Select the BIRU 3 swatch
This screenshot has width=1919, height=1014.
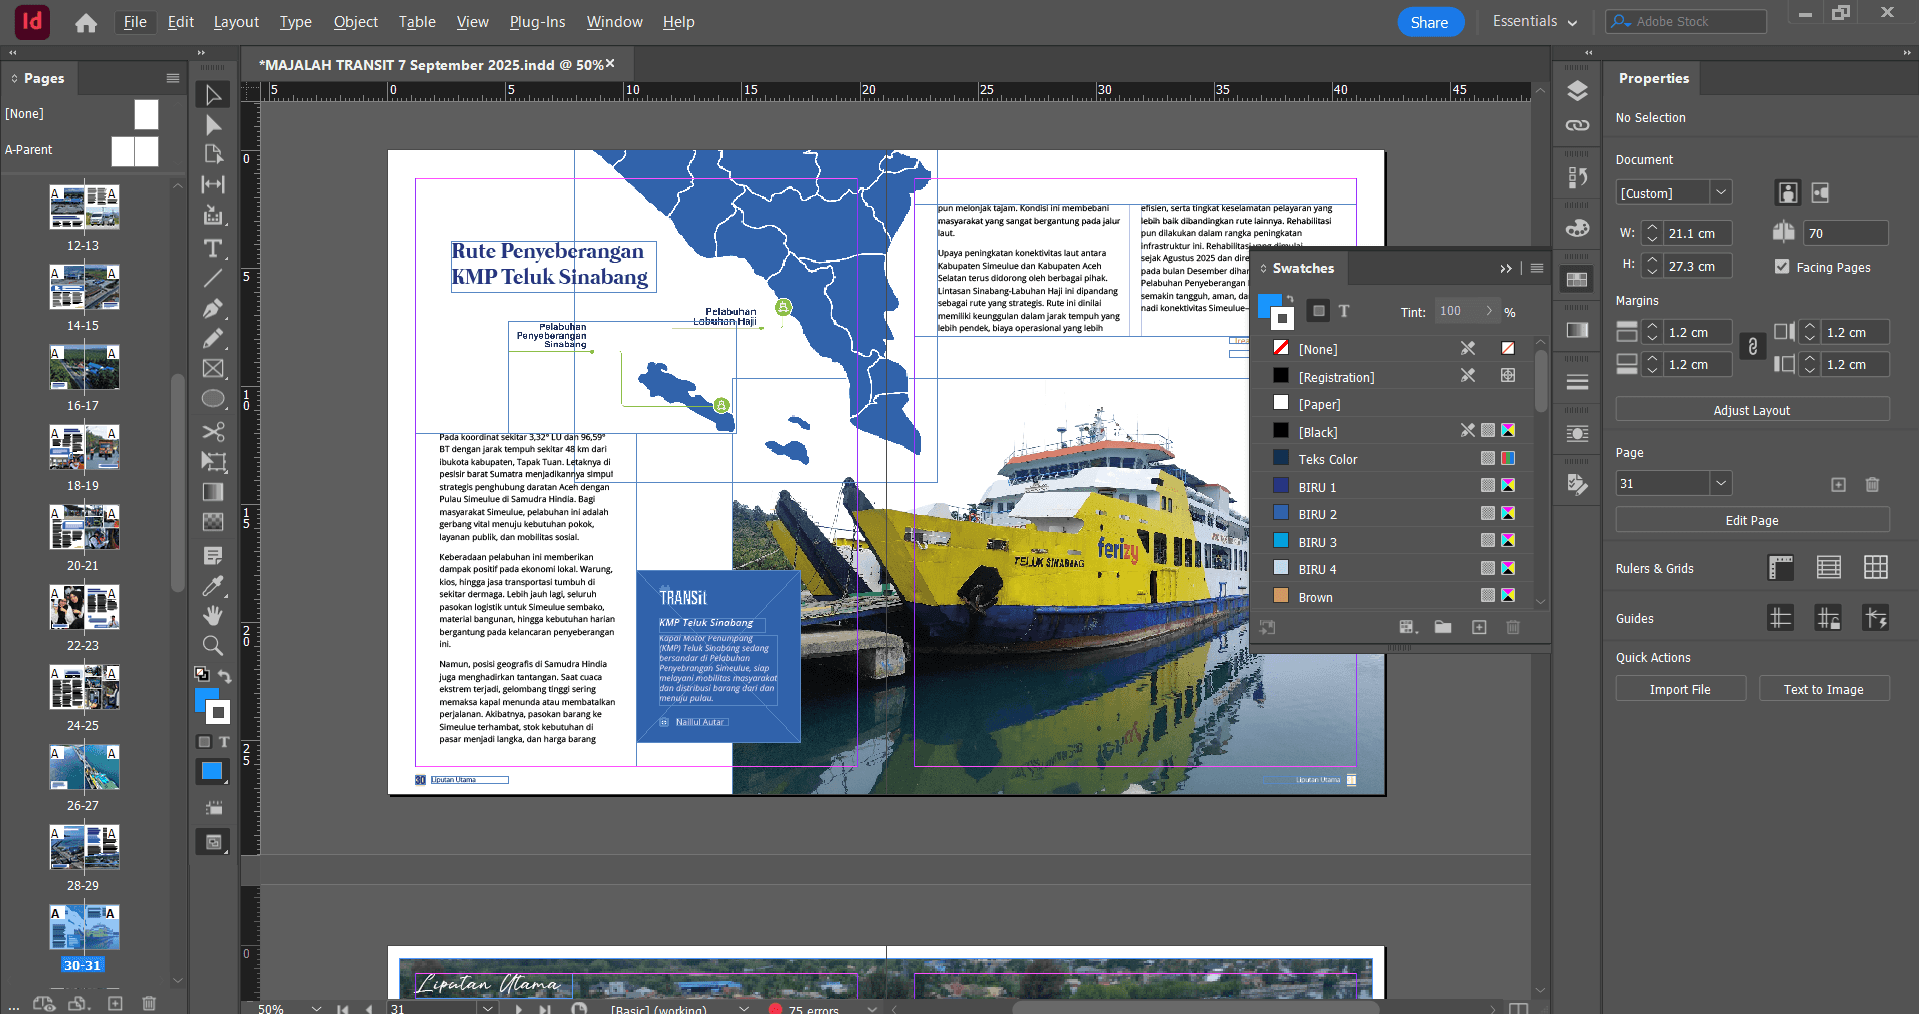[1317, 542]
